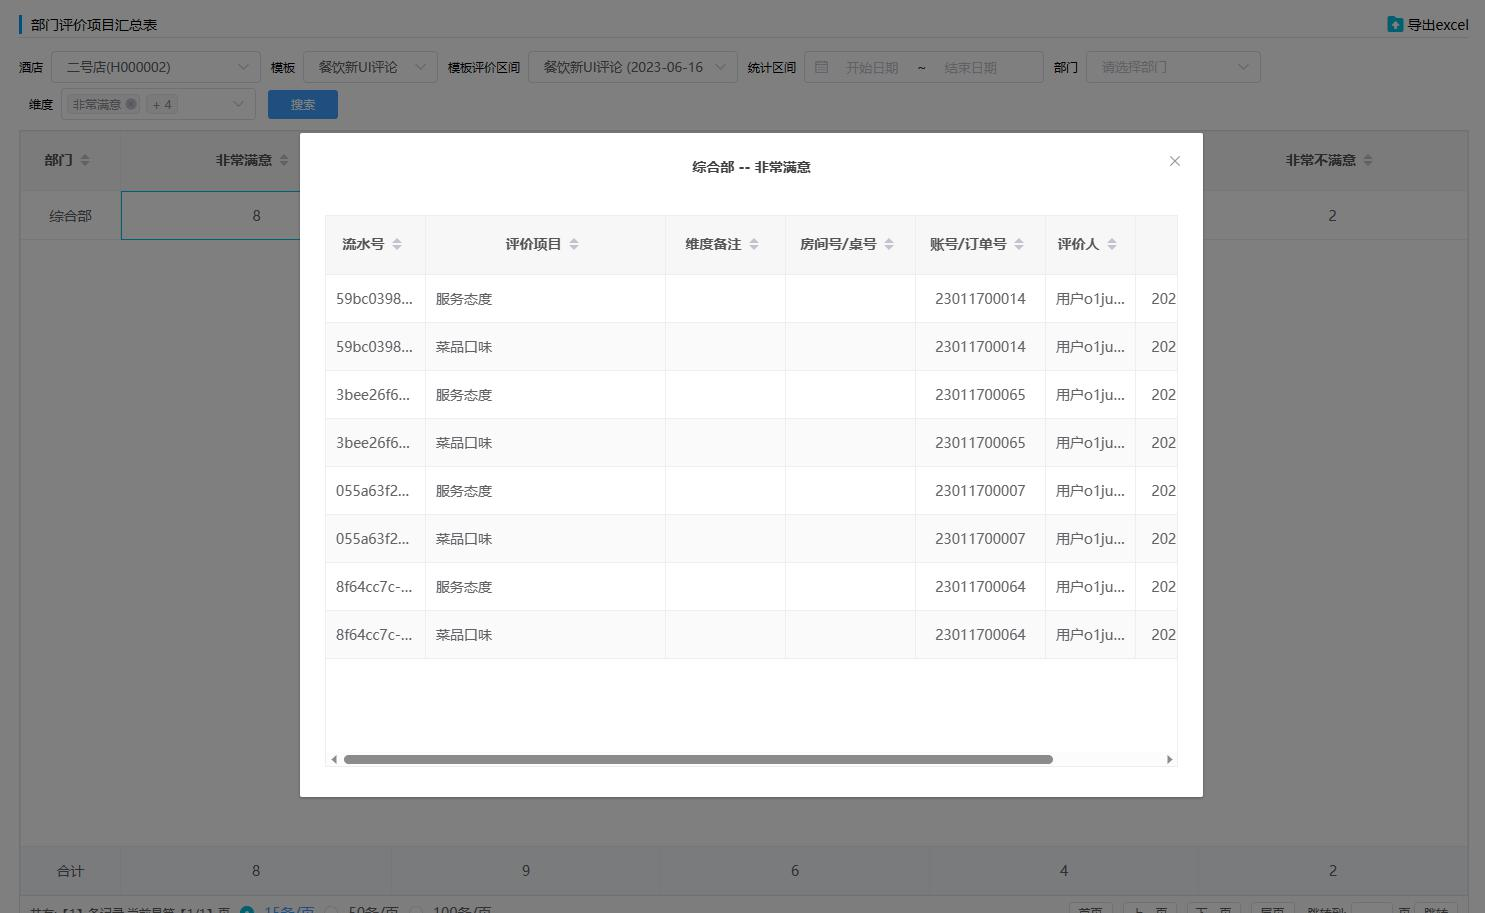The width and height of the screenshot is (1485, 913).
Task: Click sort icon on 评价项目 column
Action: click(574, 244)
